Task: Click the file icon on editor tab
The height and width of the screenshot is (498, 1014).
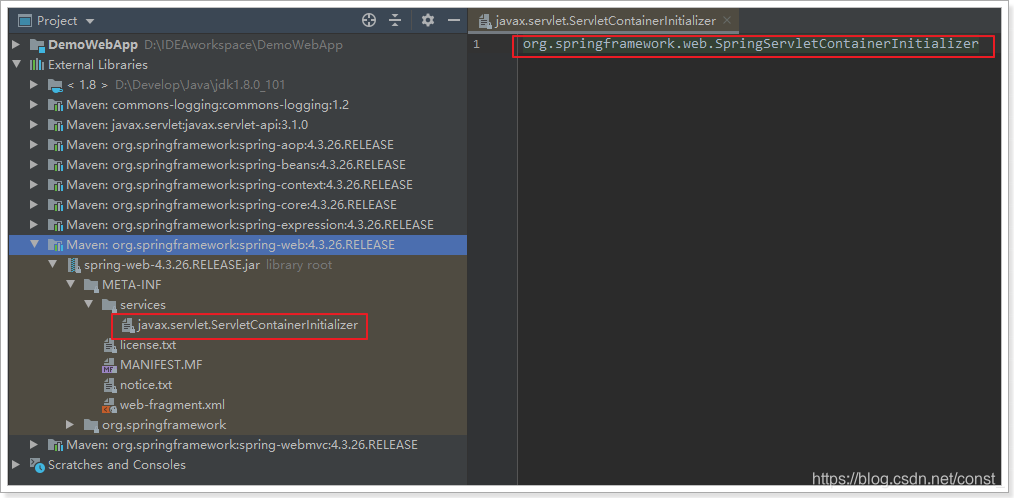Action: click(x=484, y=21)
